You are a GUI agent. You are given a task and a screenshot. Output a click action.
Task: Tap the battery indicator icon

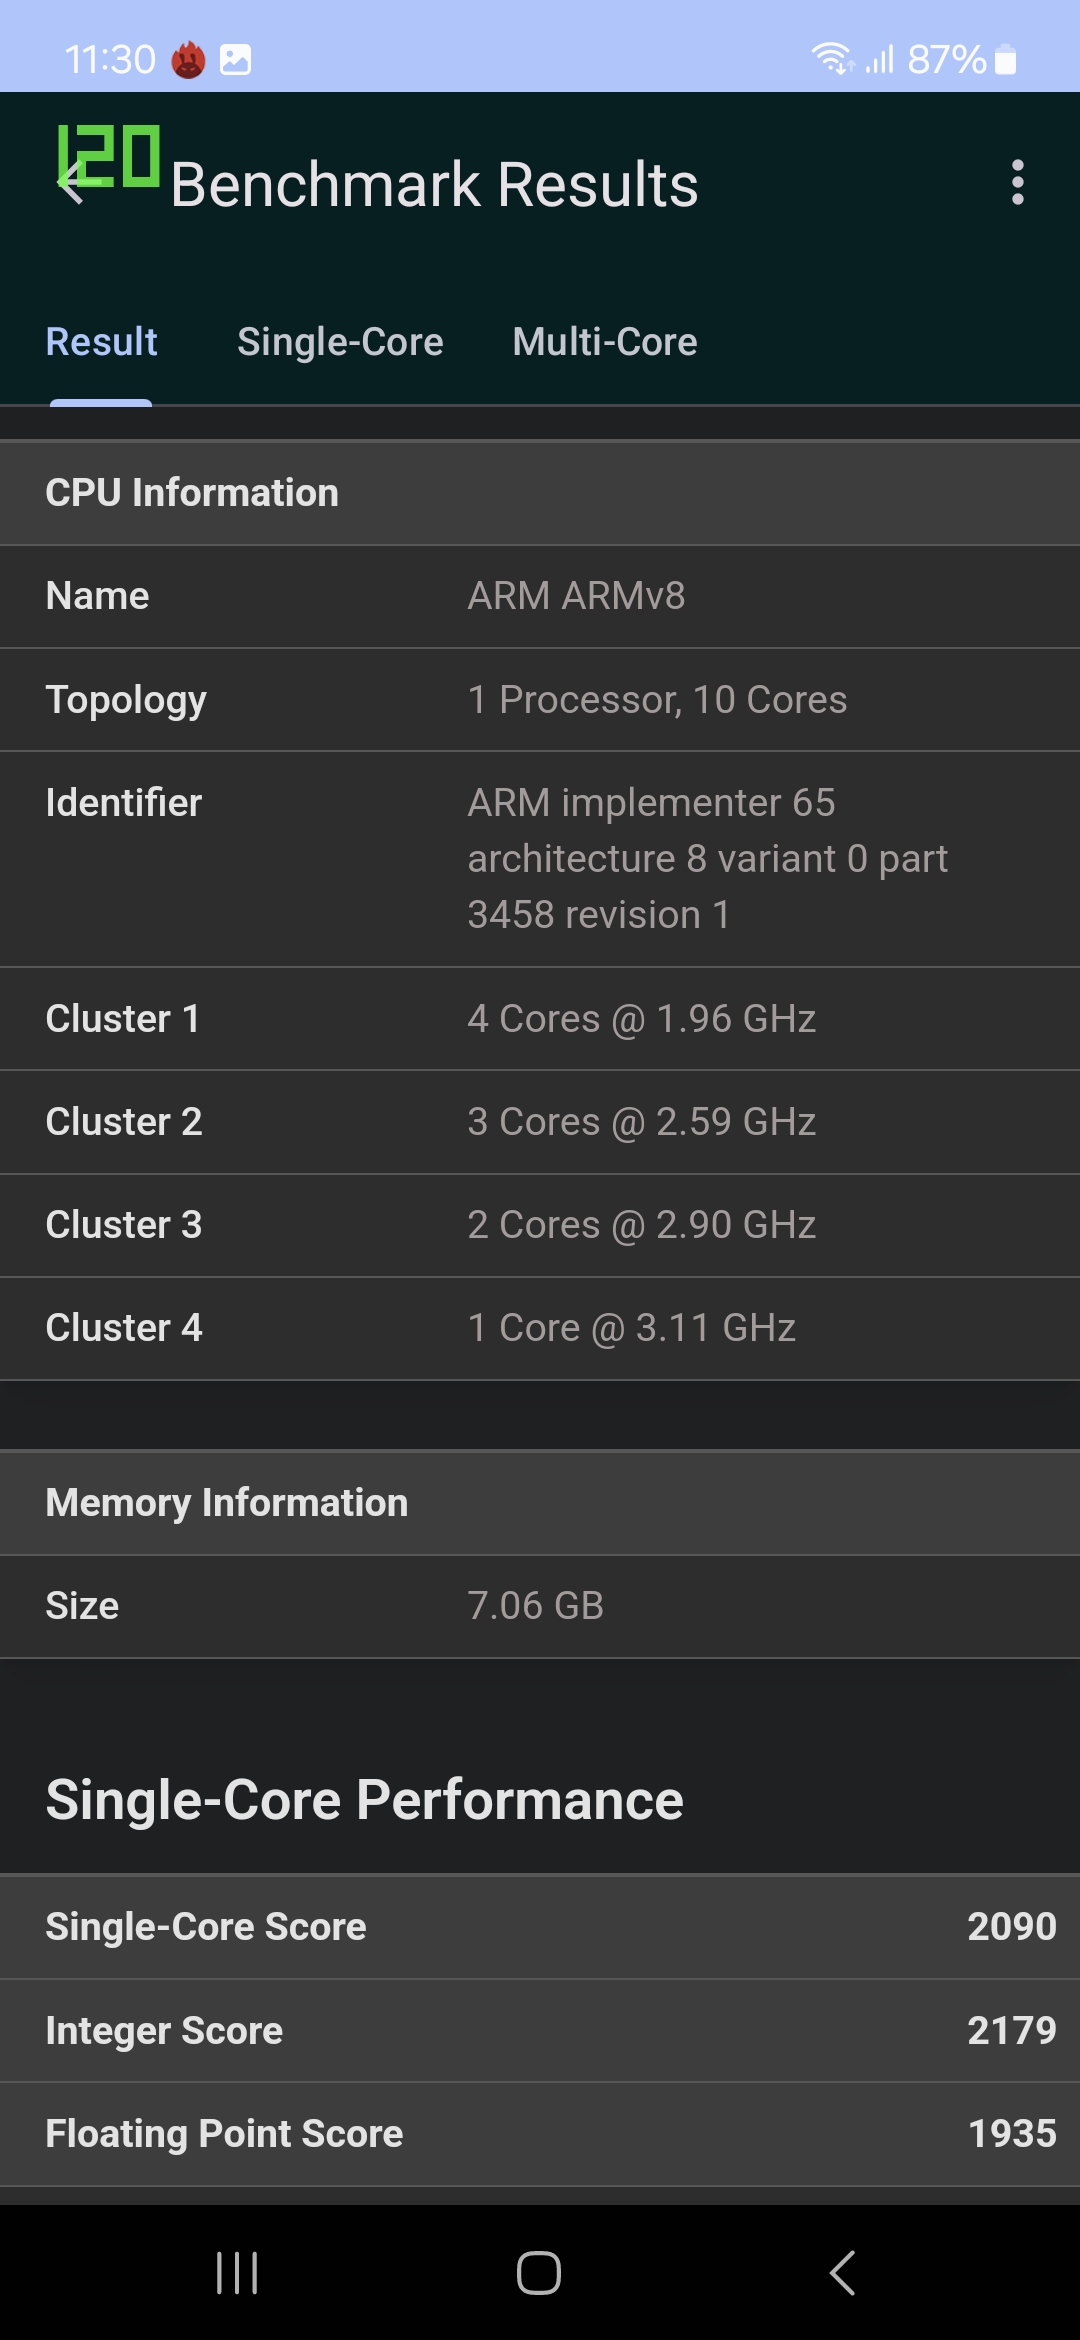(1006, 60)
